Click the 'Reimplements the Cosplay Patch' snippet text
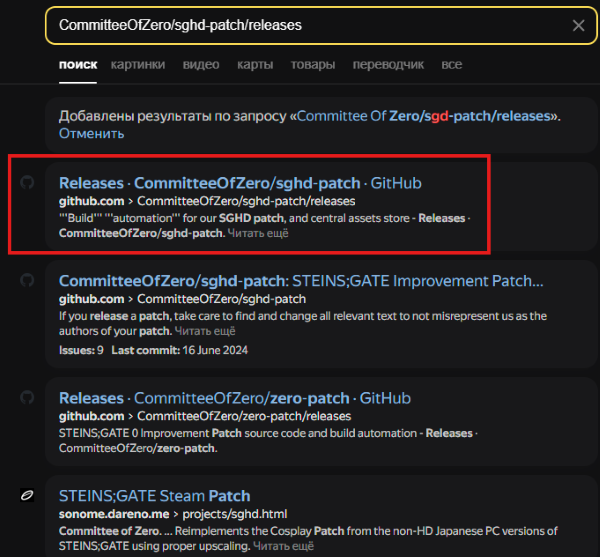The width and height of the screenshot is (600, 557). (308, 539)
